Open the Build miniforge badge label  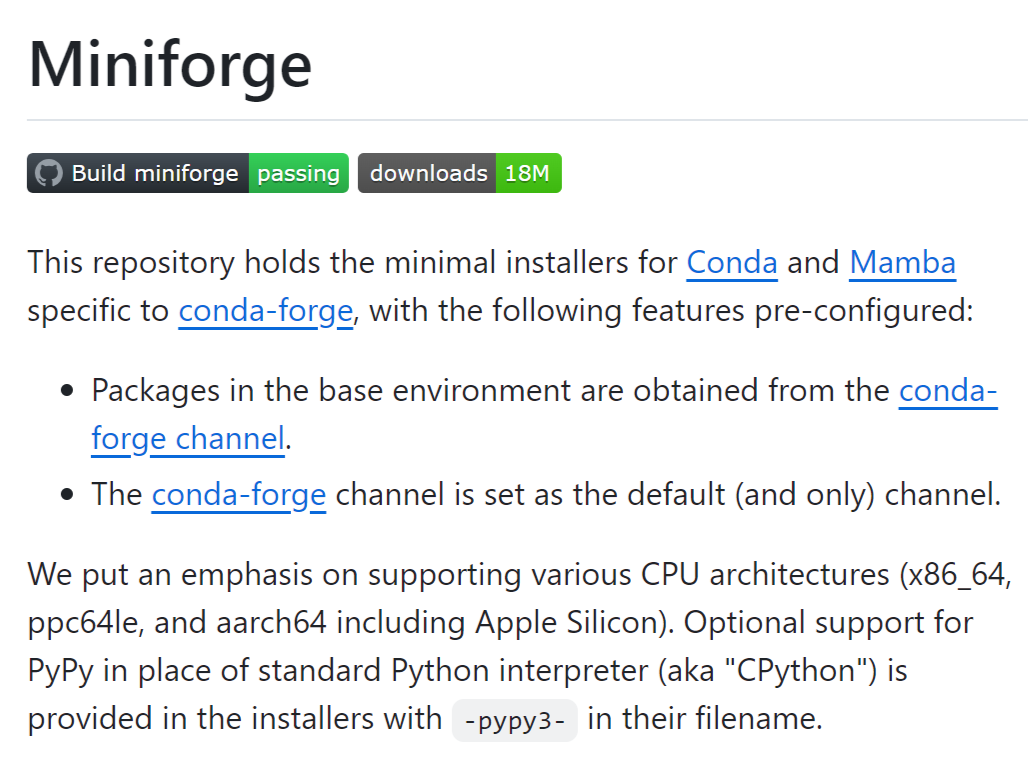tap(154, 173)
